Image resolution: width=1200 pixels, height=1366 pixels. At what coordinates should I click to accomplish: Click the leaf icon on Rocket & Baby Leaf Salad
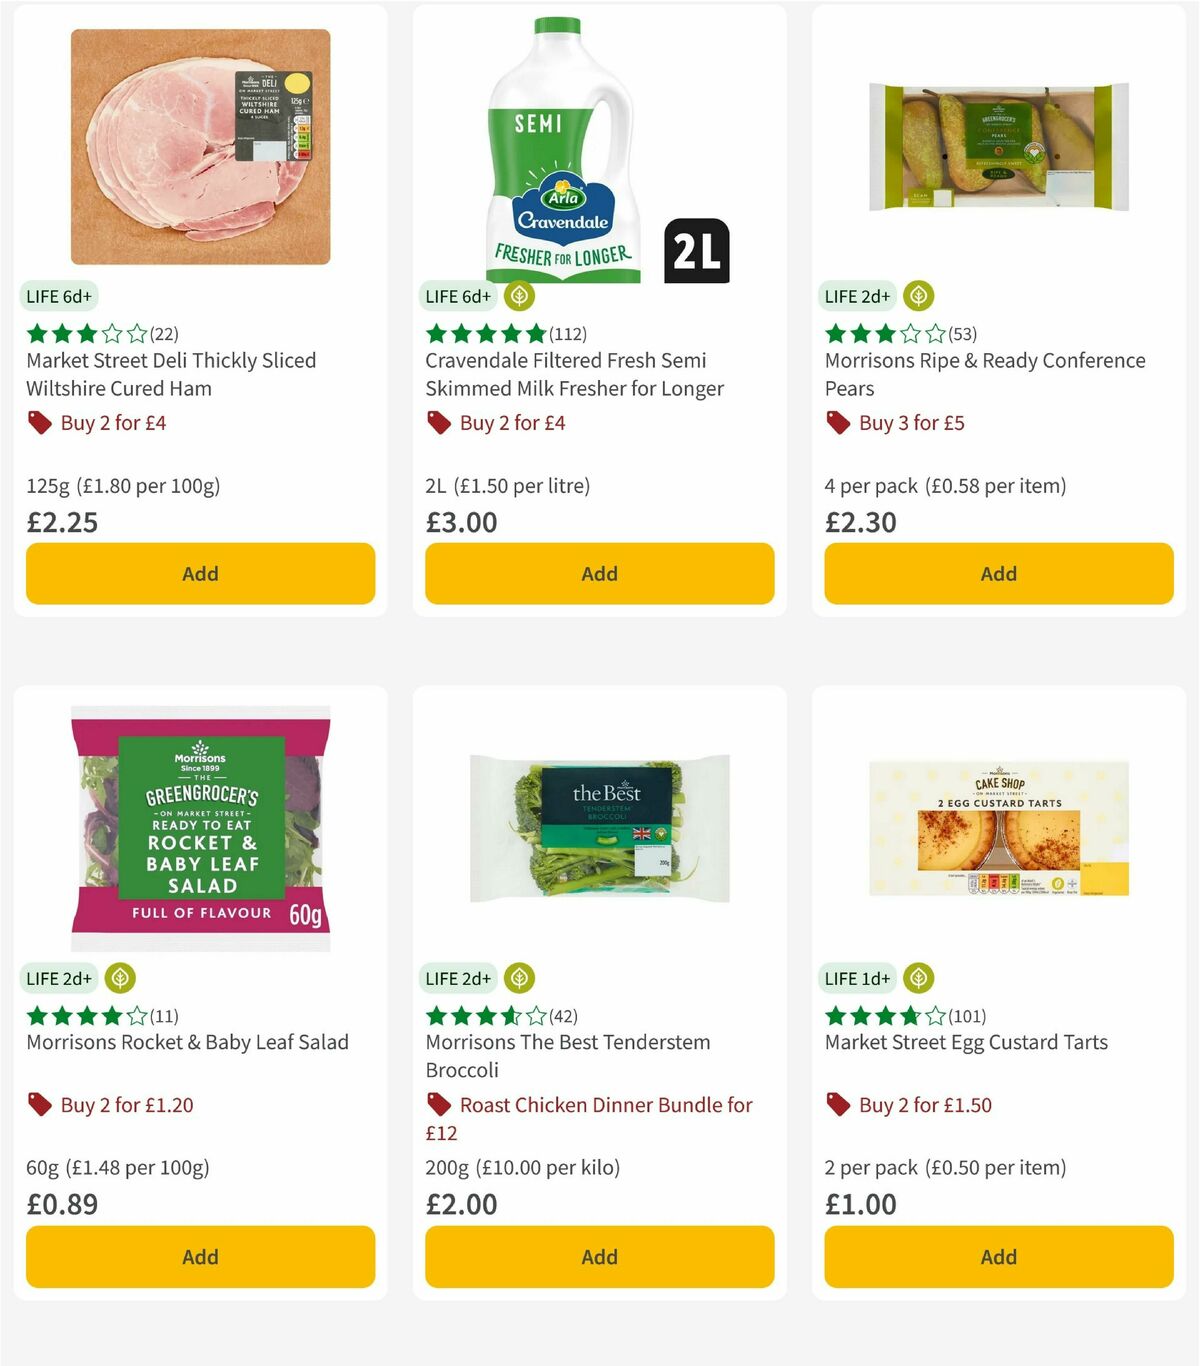coord(120,978)
